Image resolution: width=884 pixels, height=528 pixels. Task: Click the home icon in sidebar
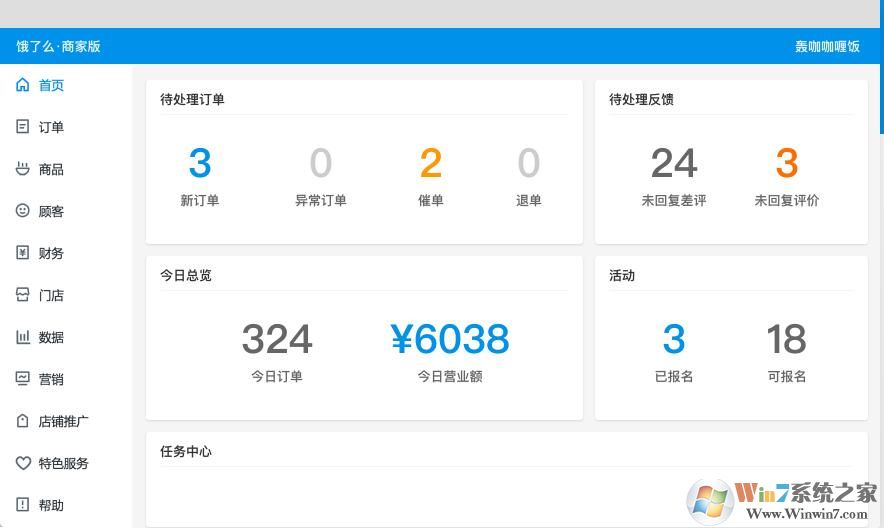(23, 85)
